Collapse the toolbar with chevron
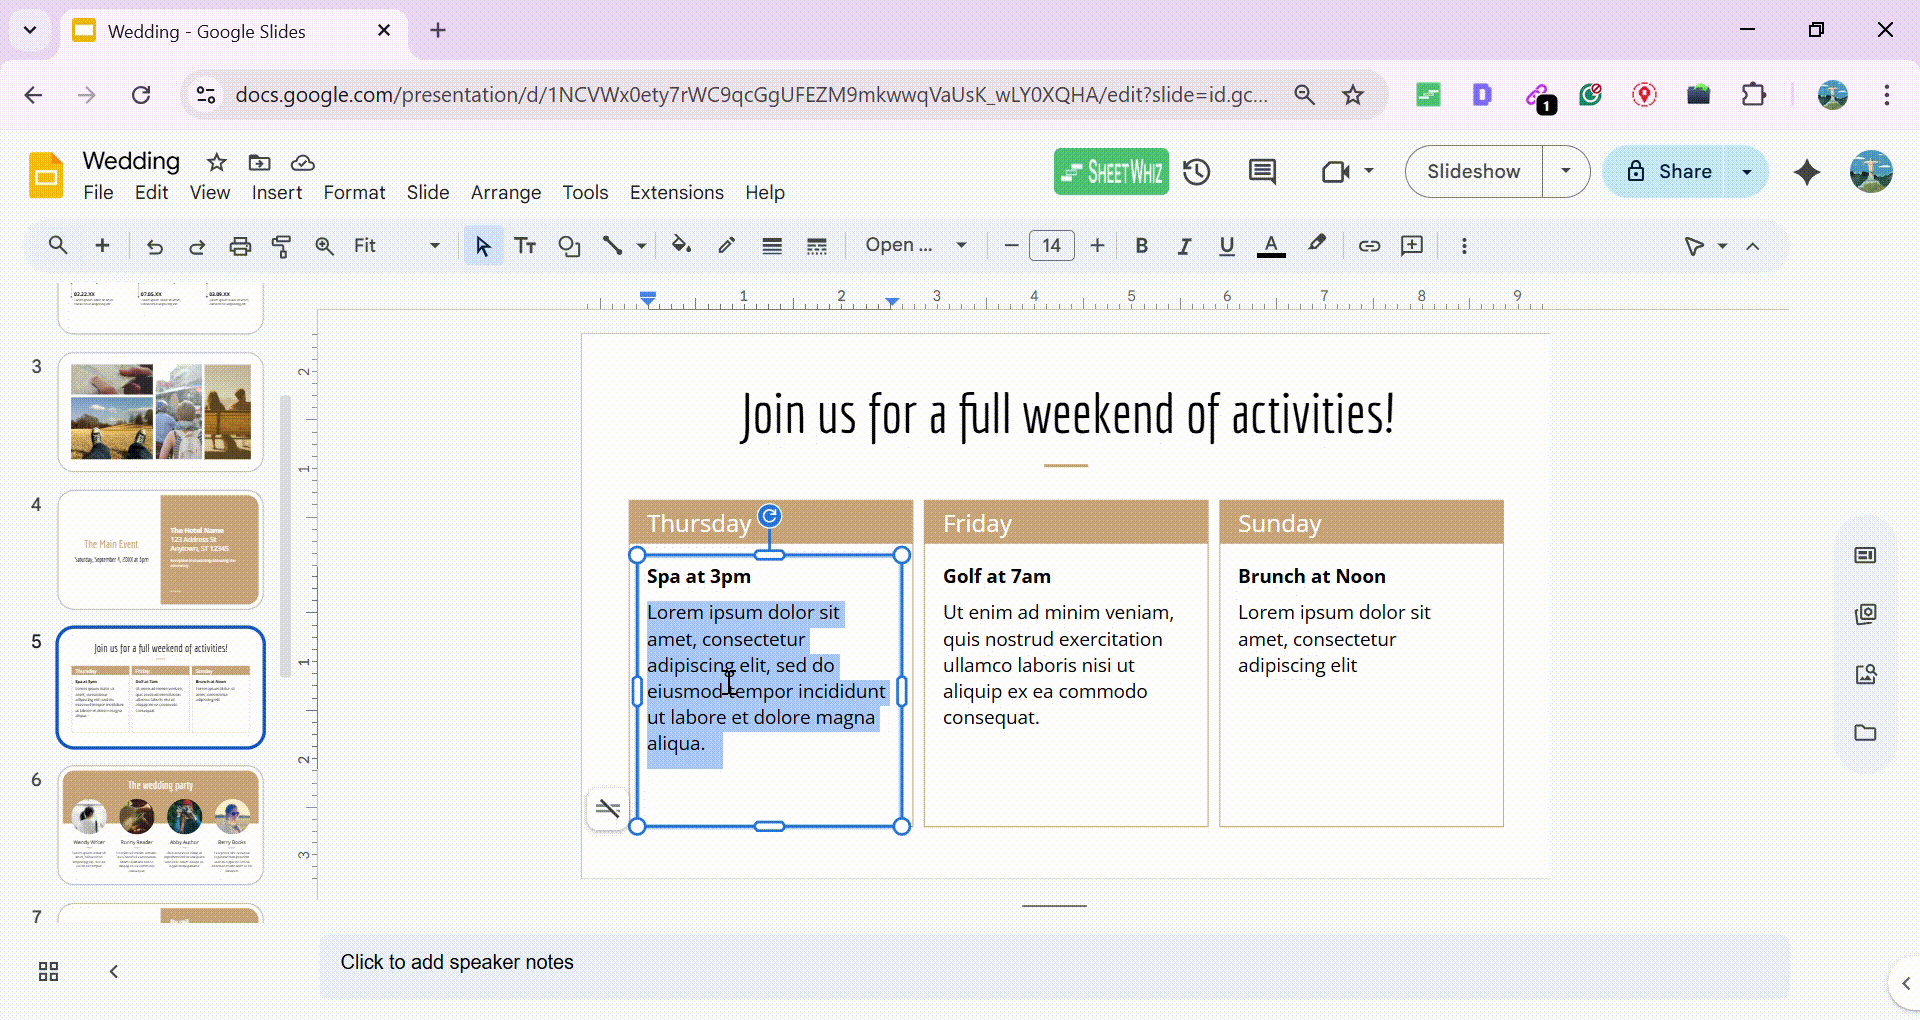Viewport: 1920px width, 1020px height. [1753, 246]
